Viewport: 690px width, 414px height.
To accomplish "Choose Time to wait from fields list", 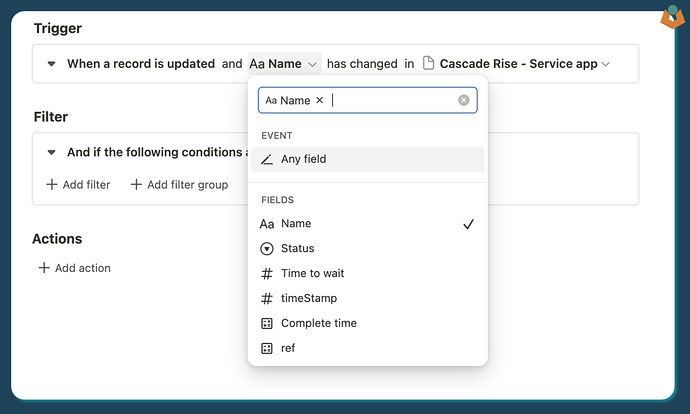I will pyautogui.click(x=312, y=274).
